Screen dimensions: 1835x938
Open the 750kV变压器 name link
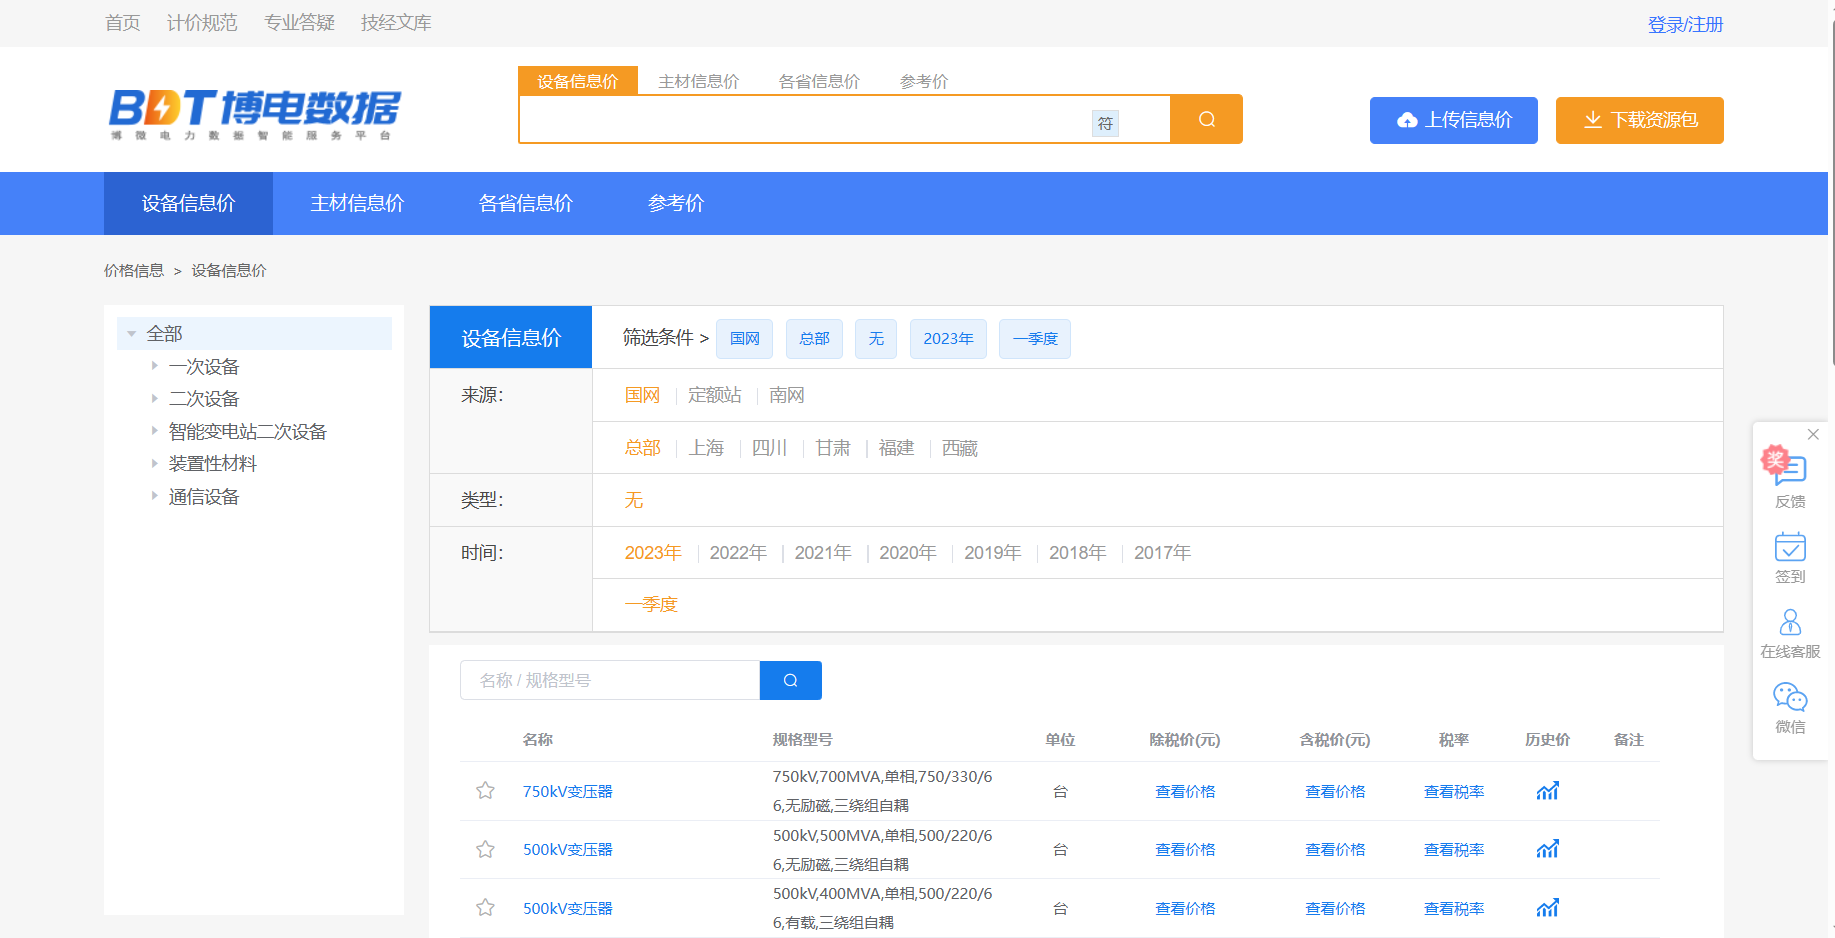568,791
